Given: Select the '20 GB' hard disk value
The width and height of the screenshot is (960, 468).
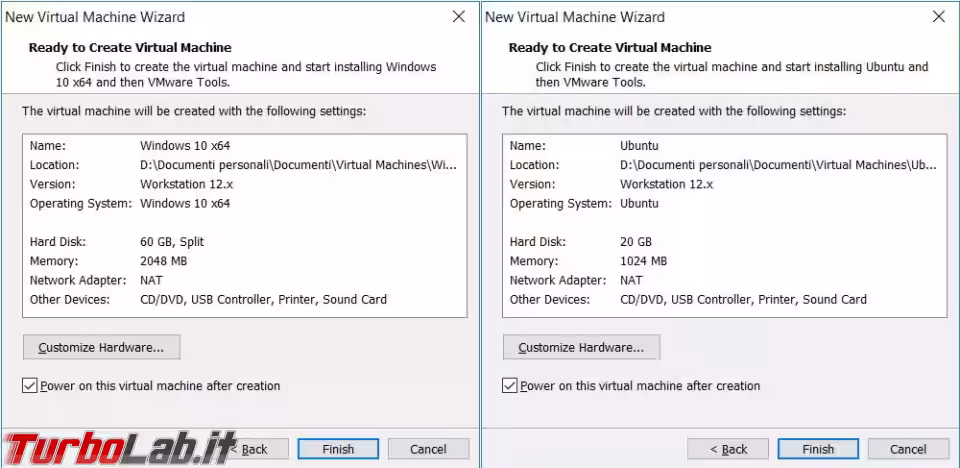Looking at the screenshot, I should tap(636, 241).
